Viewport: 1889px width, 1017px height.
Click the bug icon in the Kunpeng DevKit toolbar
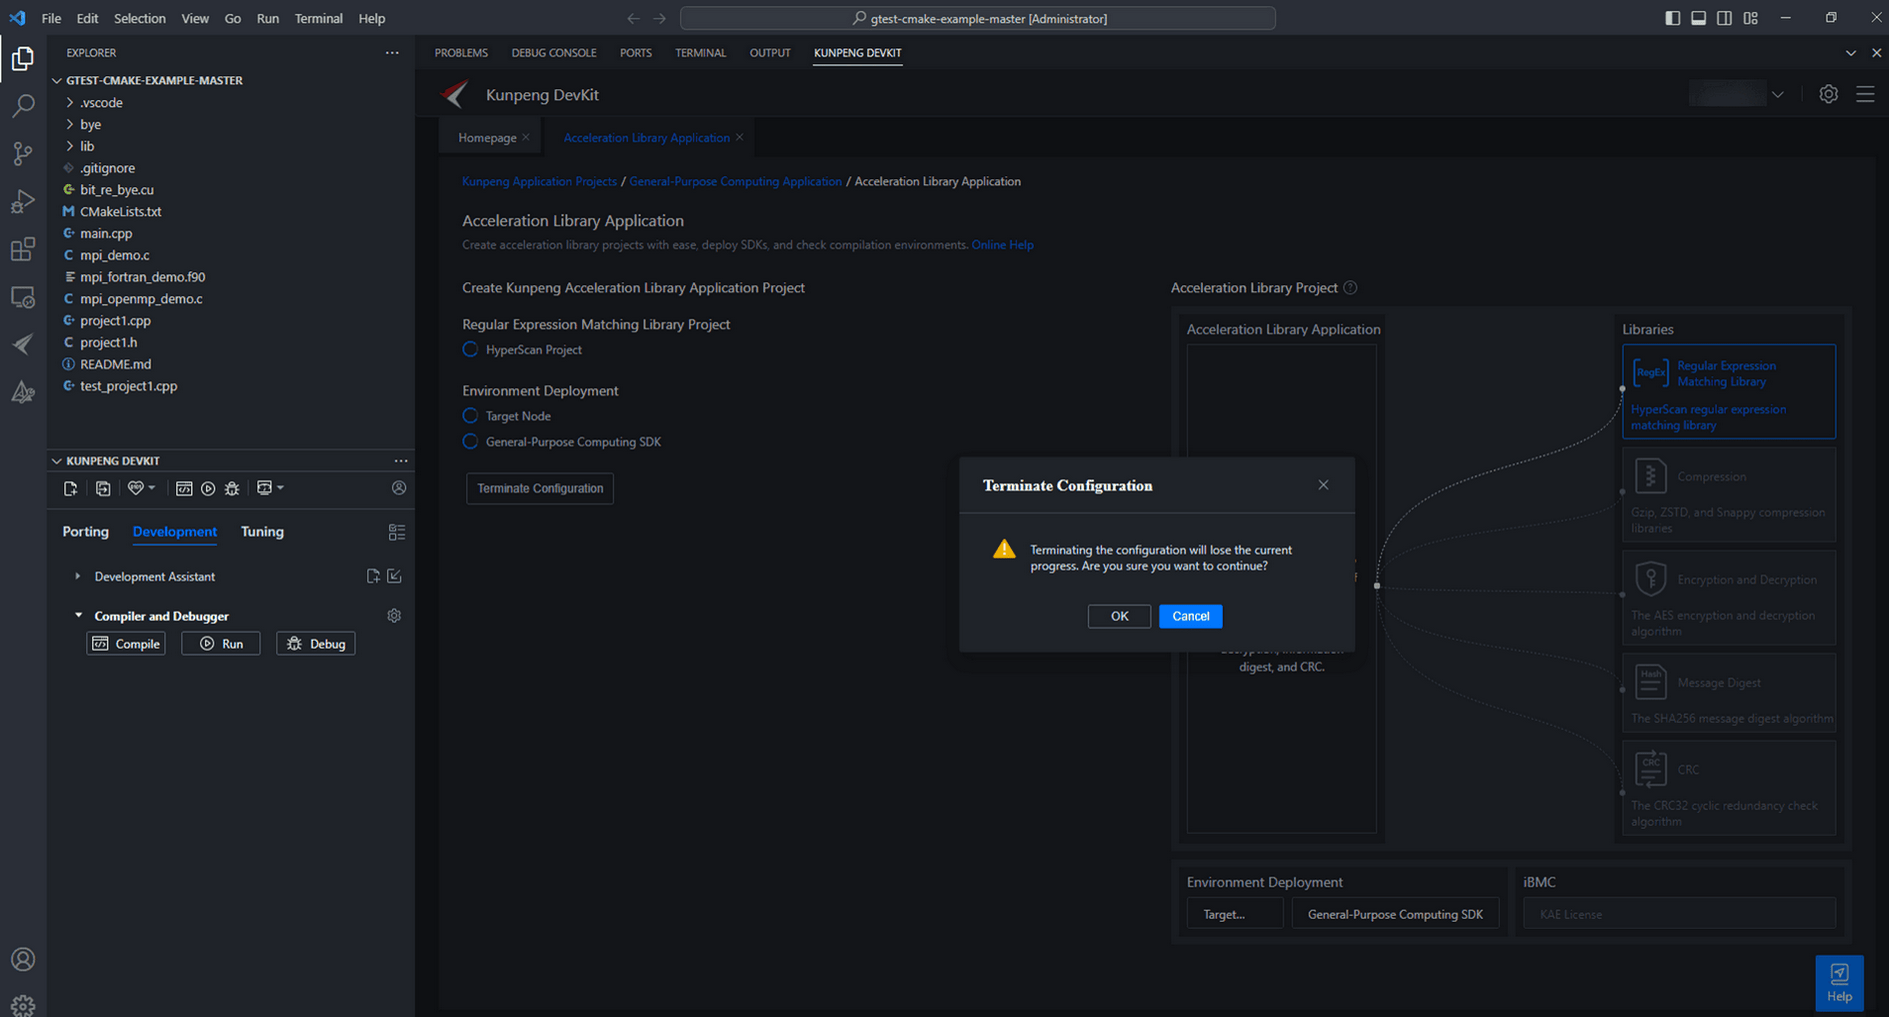tap(232, 488)
